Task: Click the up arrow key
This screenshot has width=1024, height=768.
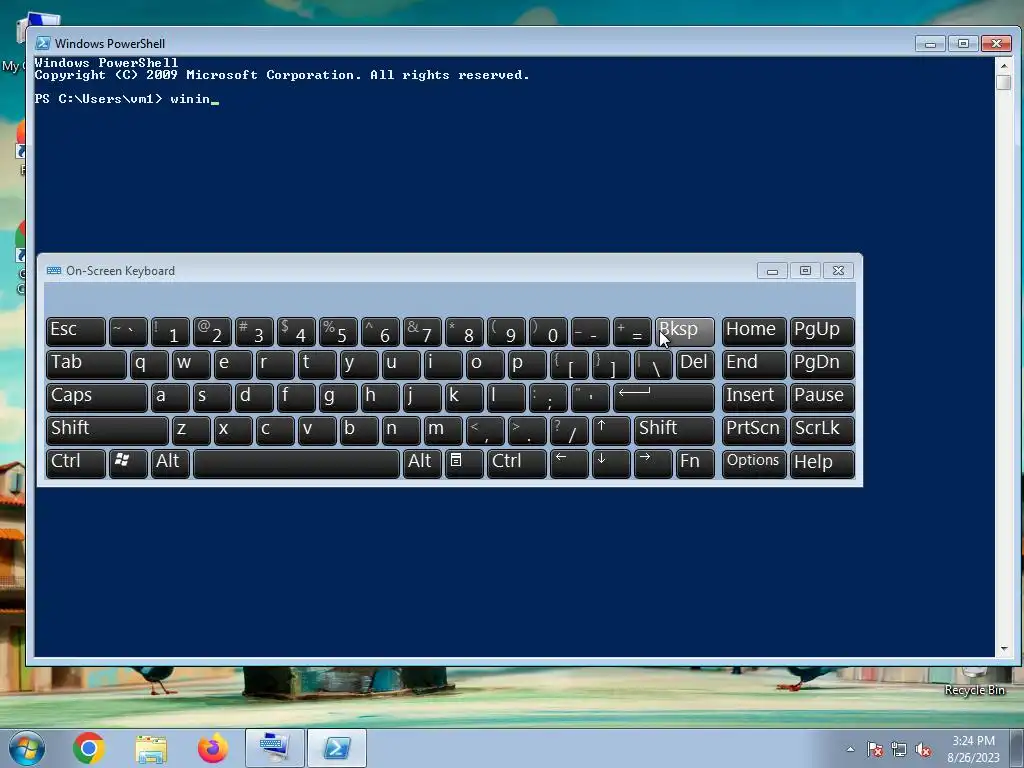Action: tap(611, 430)
